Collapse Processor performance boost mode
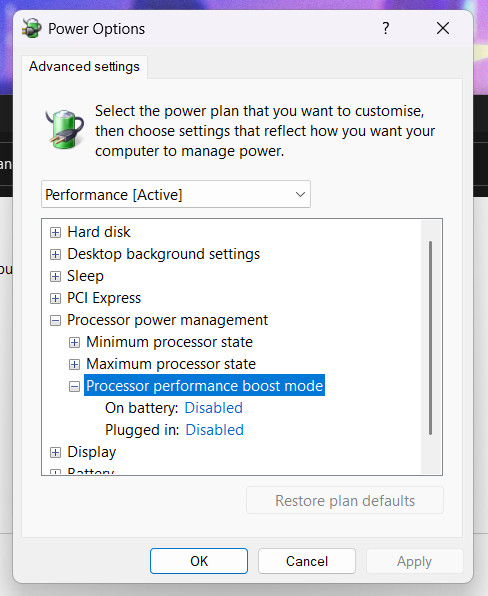The width and height of the screenshot is (488, 596). (x=74, y=387)
